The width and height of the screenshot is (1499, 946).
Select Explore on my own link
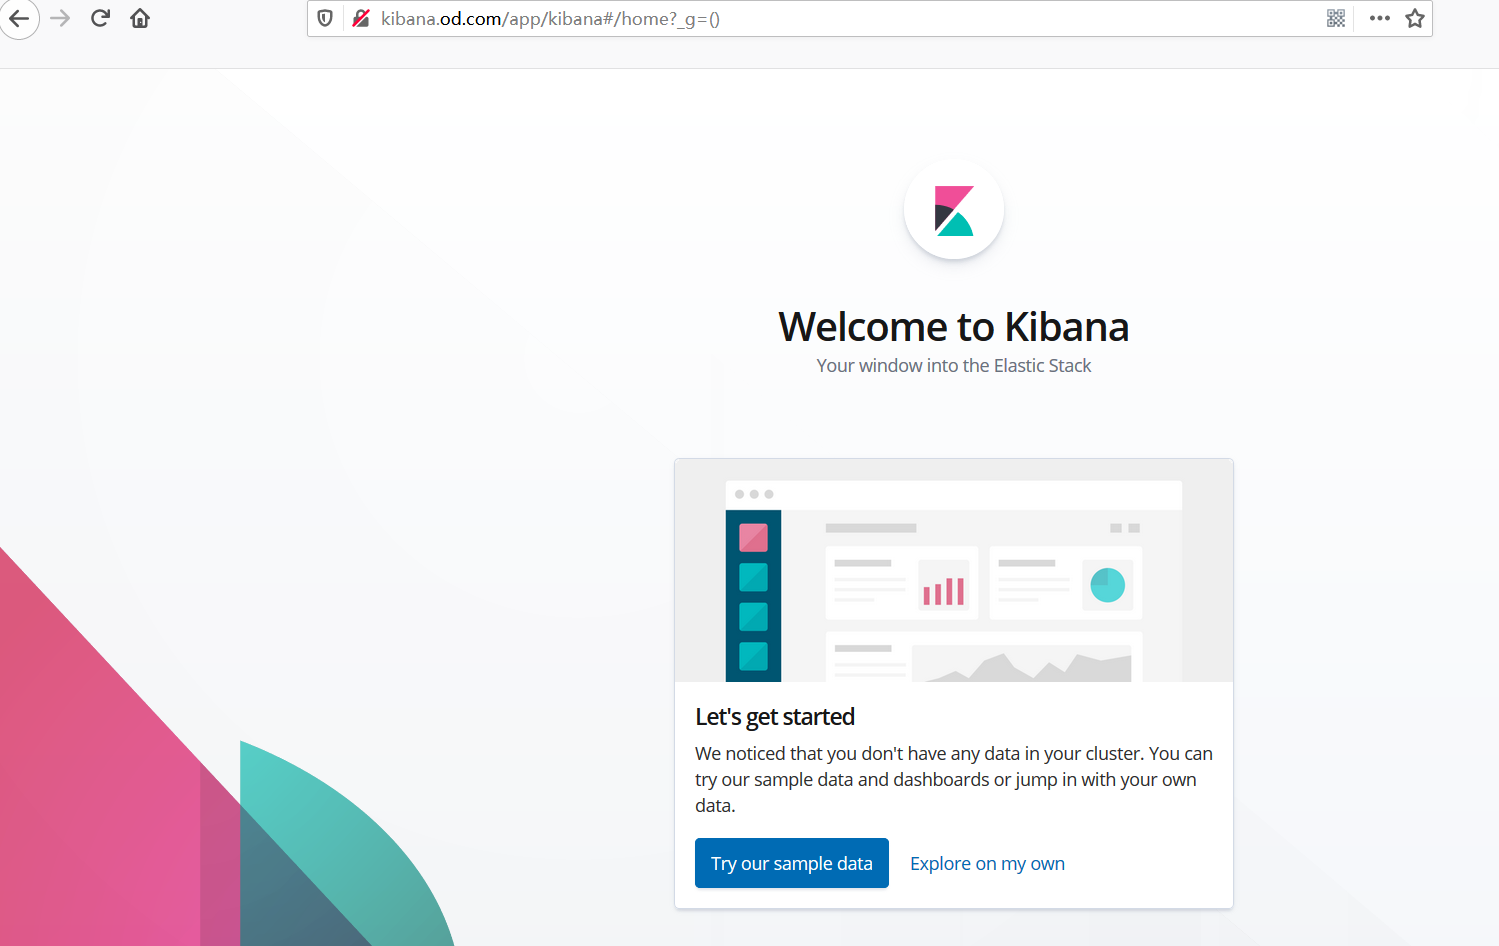(987, 863)
